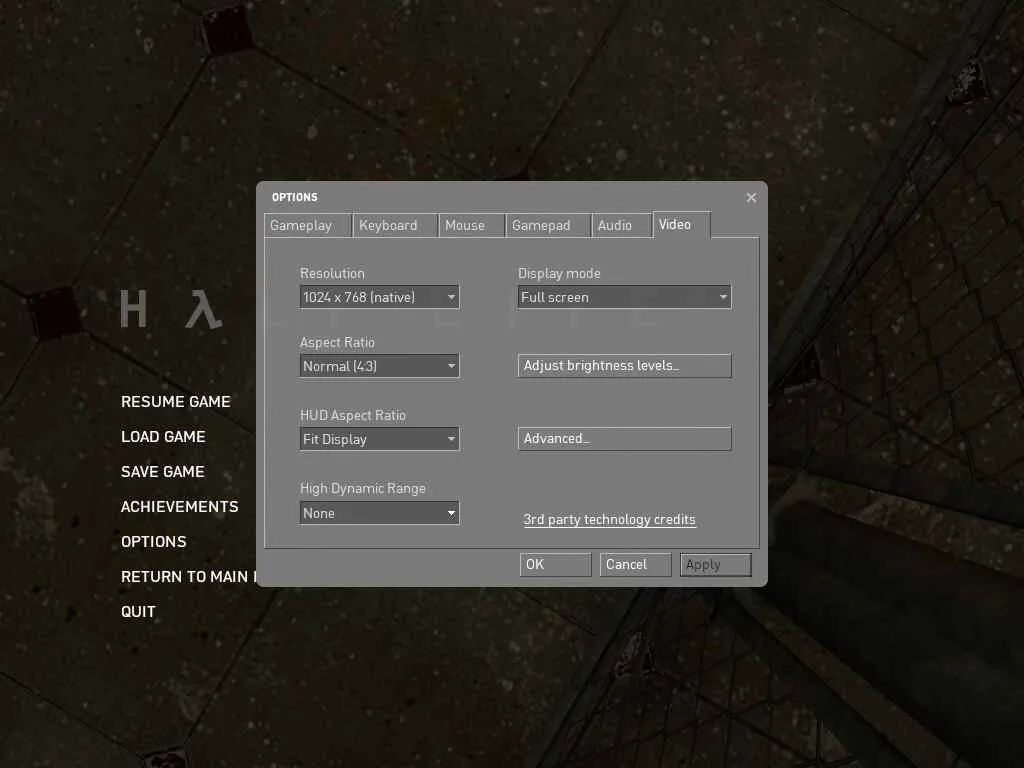Image resolution: width=1024 pixels, height=768 pixels.
Task: Open Achievements from main menu
Action: point(180,507)
